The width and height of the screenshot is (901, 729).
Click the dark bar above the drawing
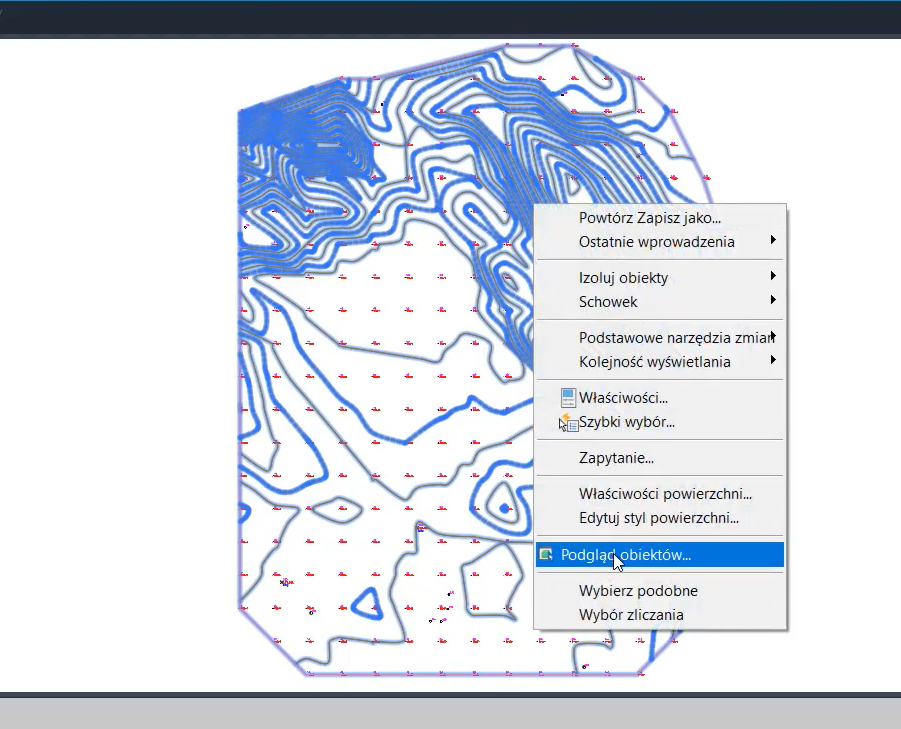pyautogui.click(x=450, y=18)
